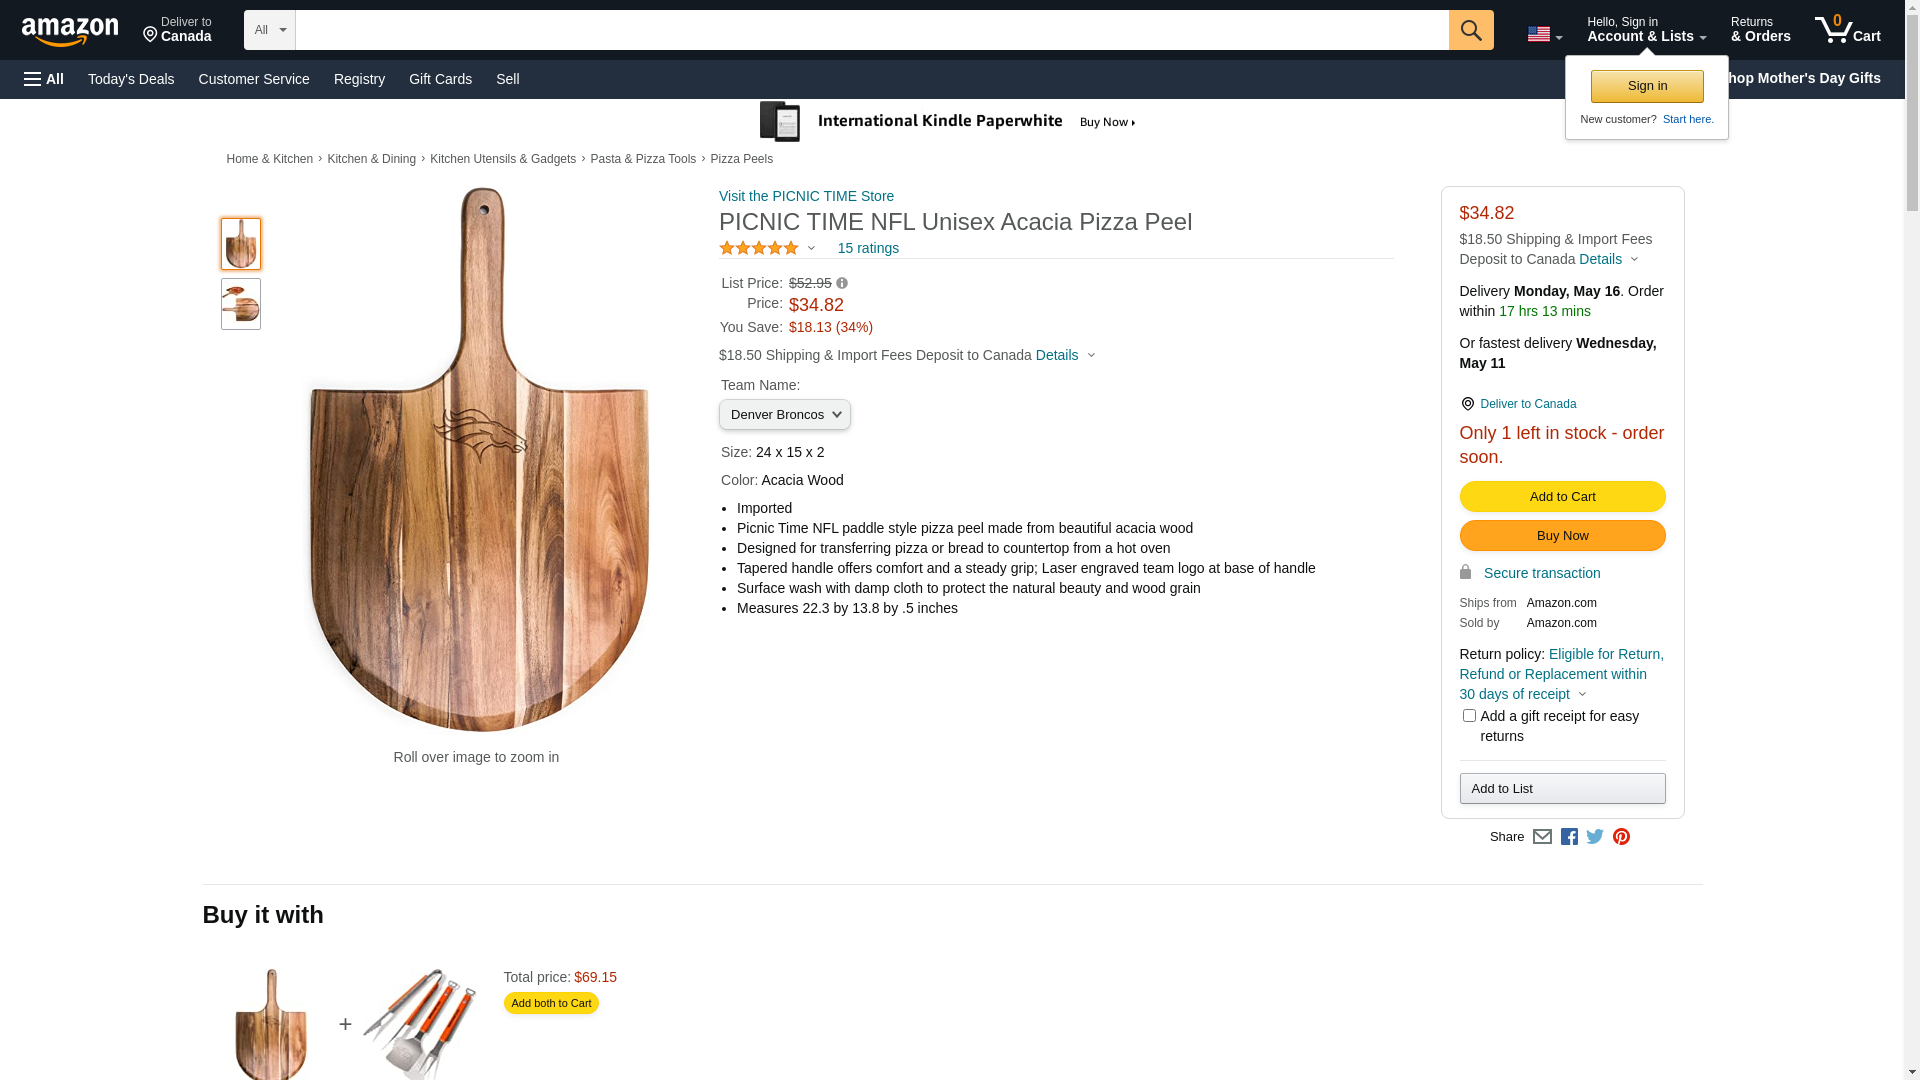Open the All hamburger menu
The width and height of the screenshot is (1920, 1080).
[x=44, y=79]
